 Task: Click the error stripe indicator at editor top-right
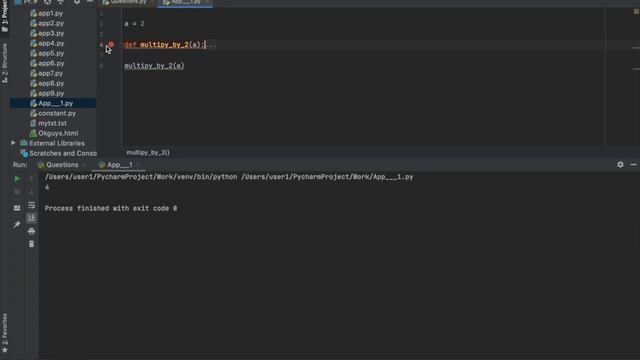tap(636, 11)
